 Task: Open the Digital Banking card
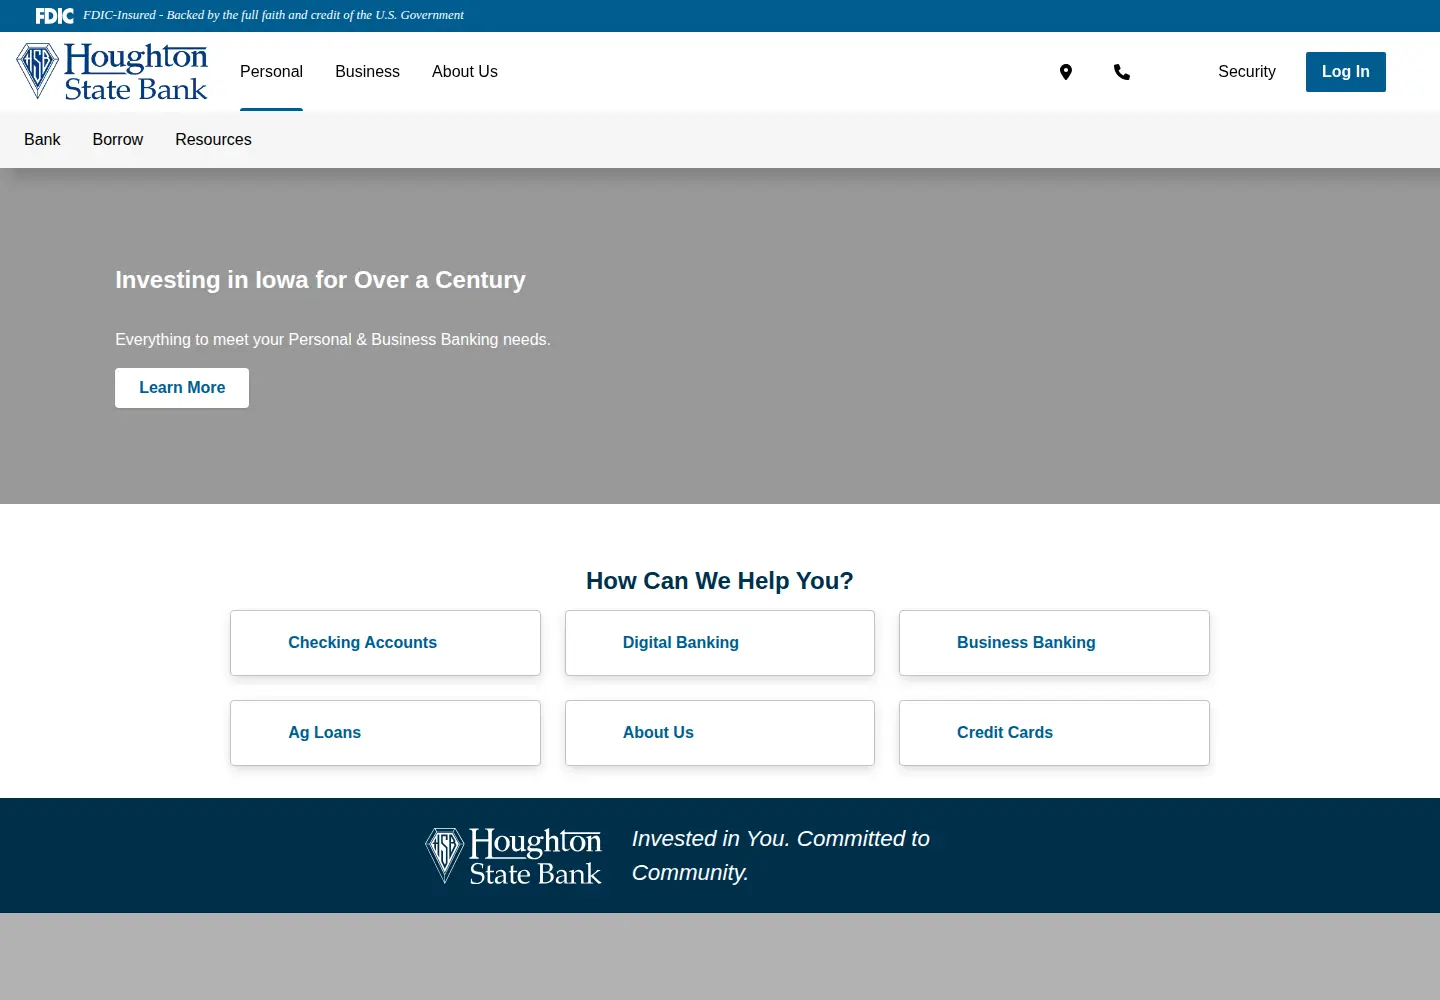click(720, 643)
